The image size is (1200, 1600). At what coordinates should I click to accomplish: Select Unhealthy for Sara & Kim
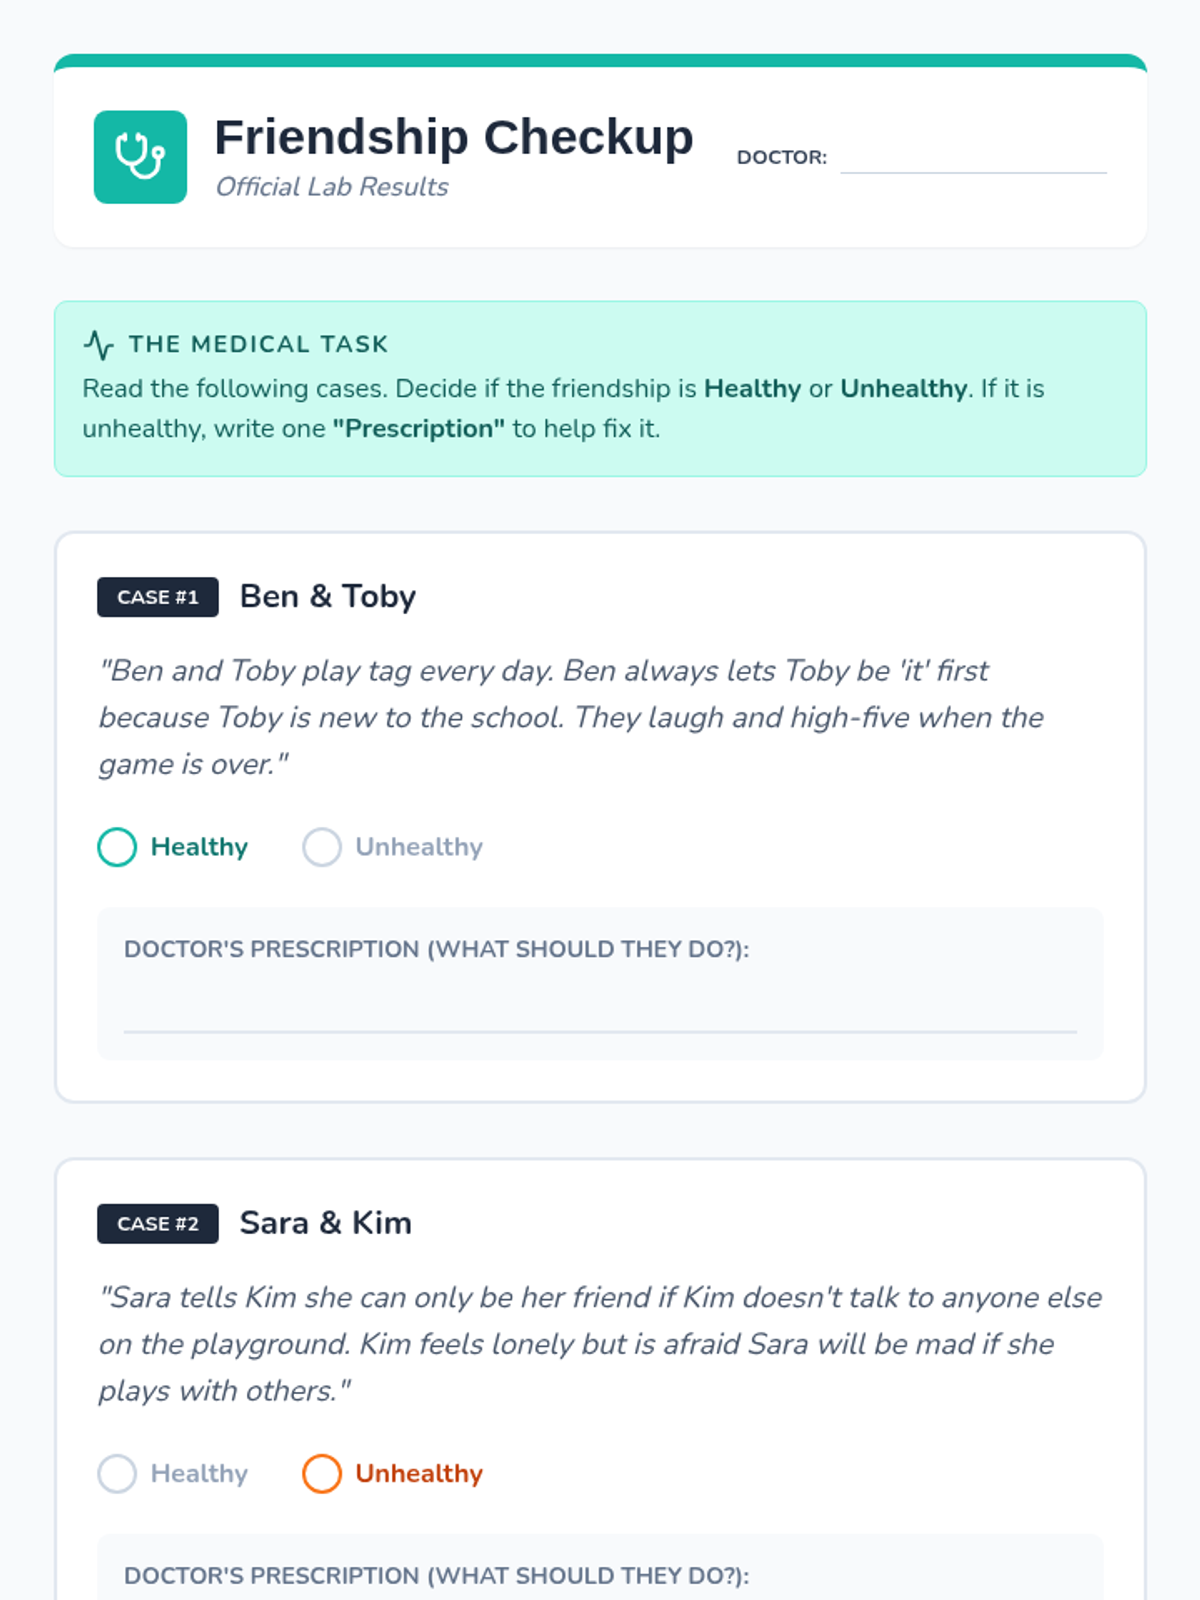coord(322,1473)
